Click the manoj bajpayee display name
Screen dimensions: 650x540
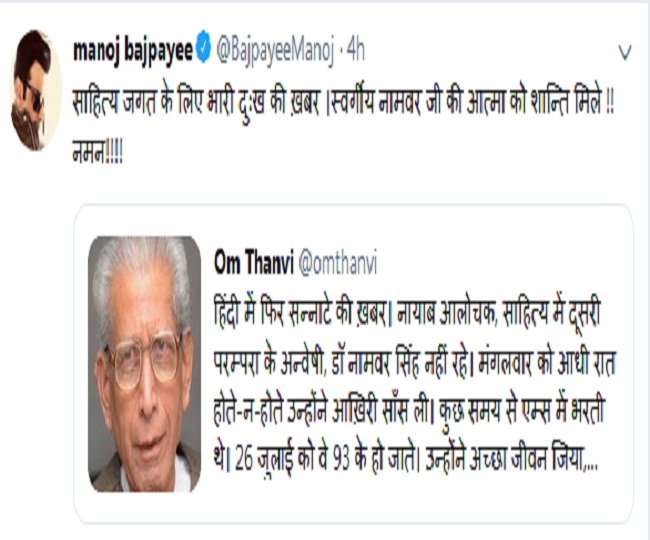point(133,51)
